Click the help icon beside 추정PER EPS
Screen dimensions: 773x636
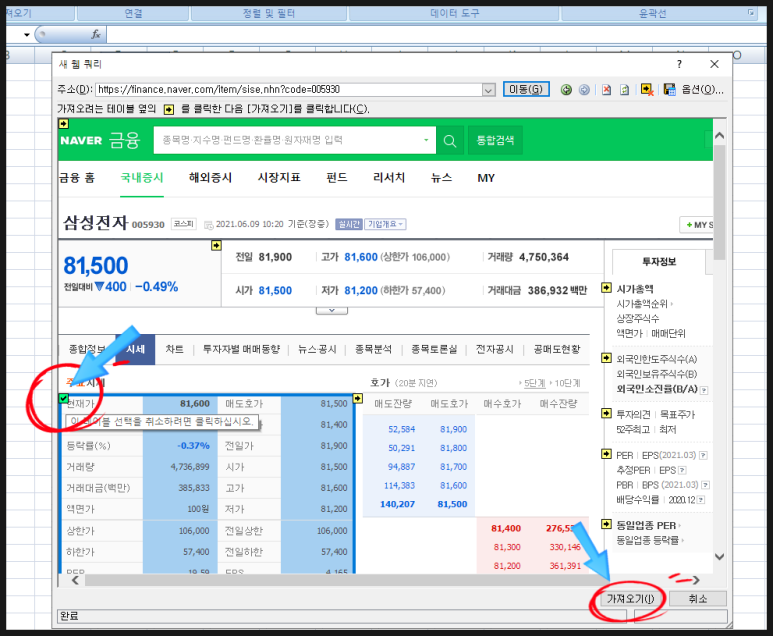coord(682,470)
